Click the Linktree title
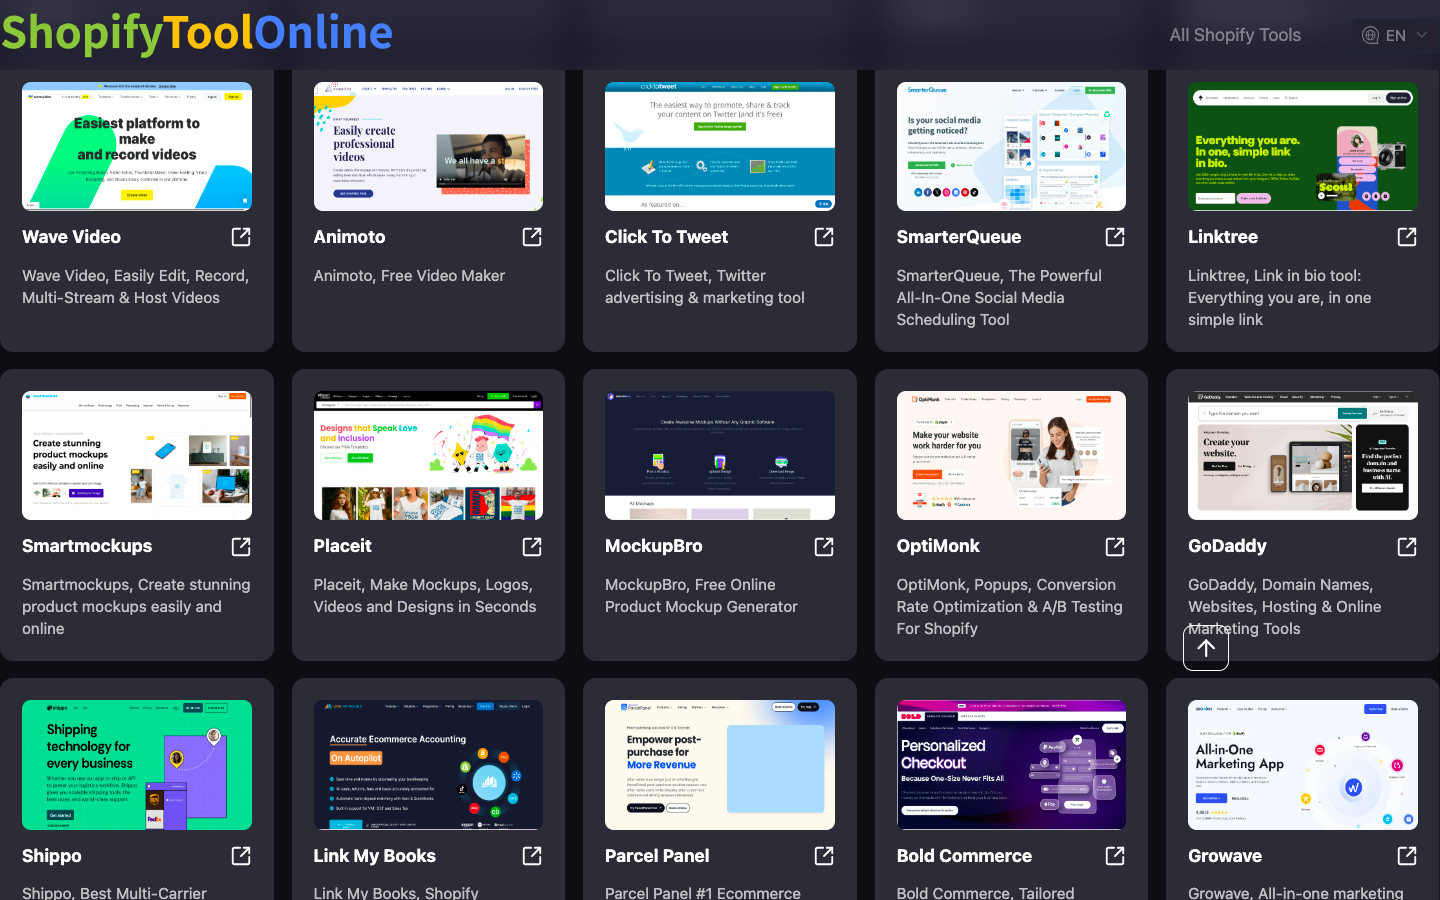The height and width of the screenshot is (900, 1440). click(x=1223, y=237)
